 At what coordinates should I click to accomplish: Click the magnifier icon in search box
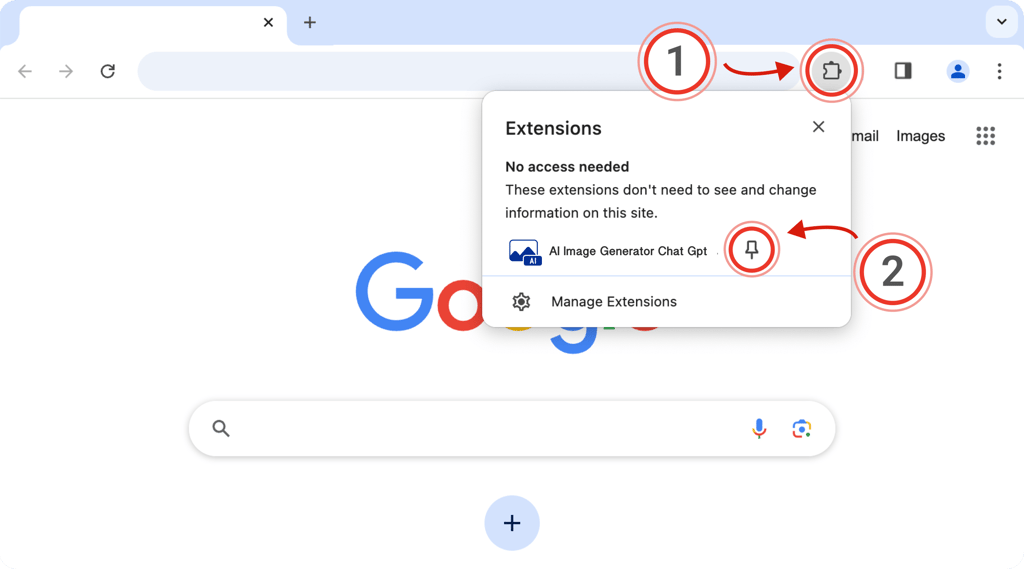point(221,429)
